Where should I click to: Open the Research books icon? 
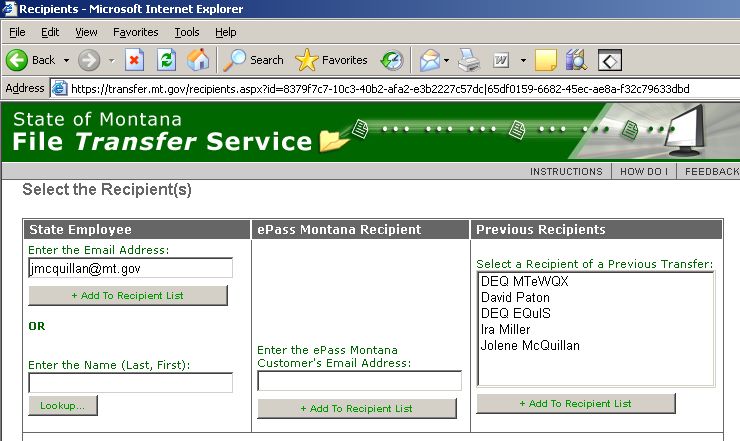[576, 60]
